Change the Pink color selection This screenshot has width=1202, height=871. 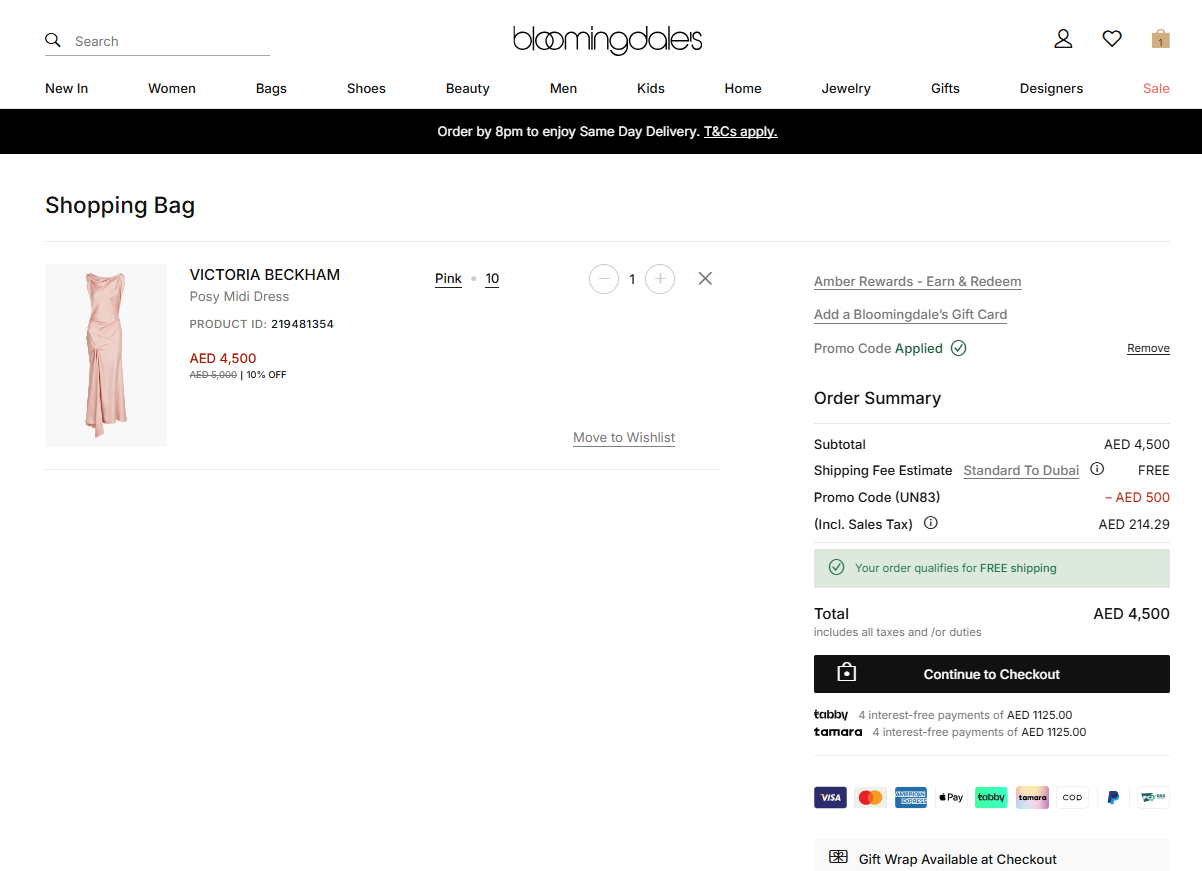448,279
